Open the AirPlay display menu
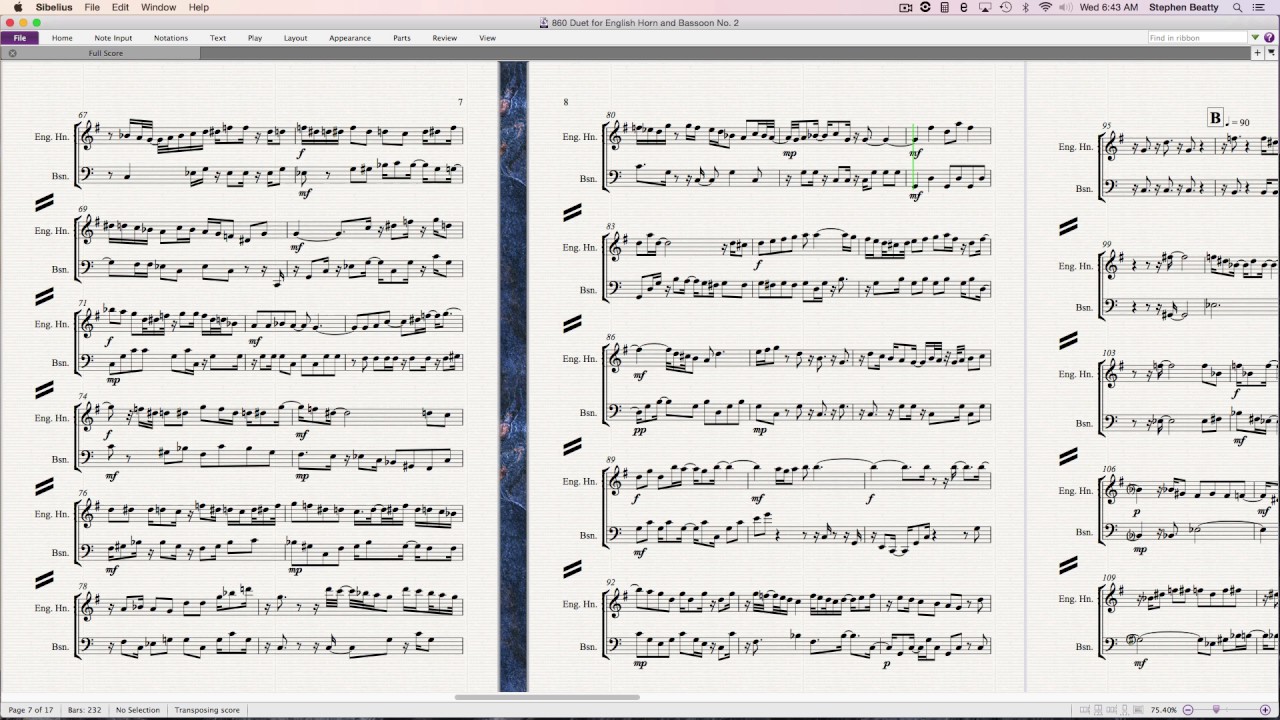Screen dimensions: 1280x720 pyautogui.click(x=985, y=7)
